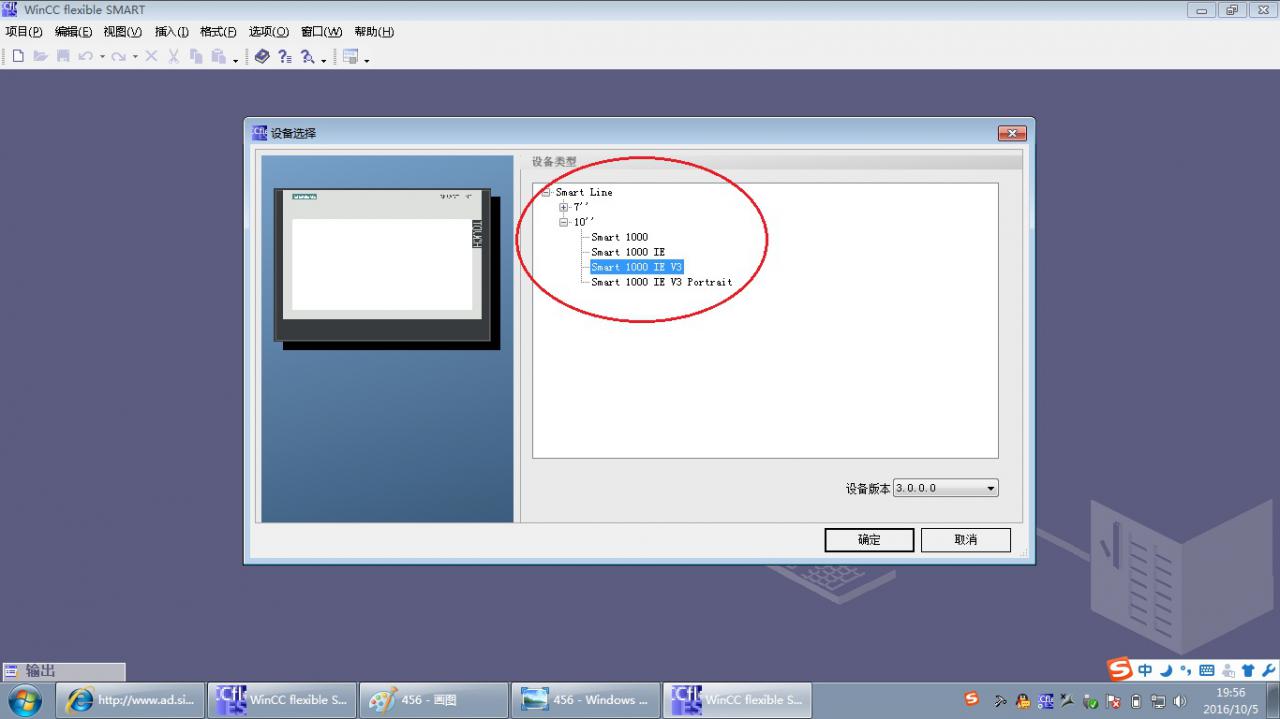Open the 编辑(E) menu

tap(73, 32)
